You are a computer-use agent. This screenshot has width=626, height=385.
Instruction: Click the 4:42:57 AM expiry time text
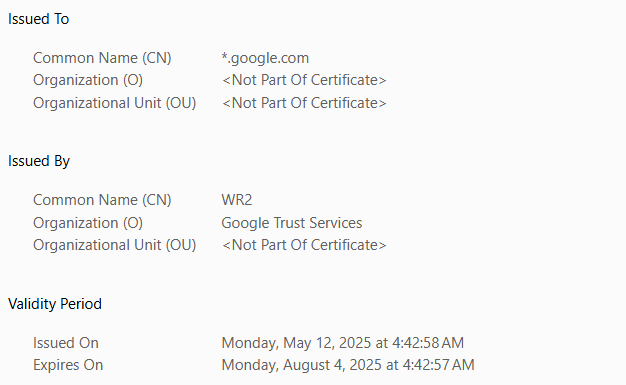(438, 365)
